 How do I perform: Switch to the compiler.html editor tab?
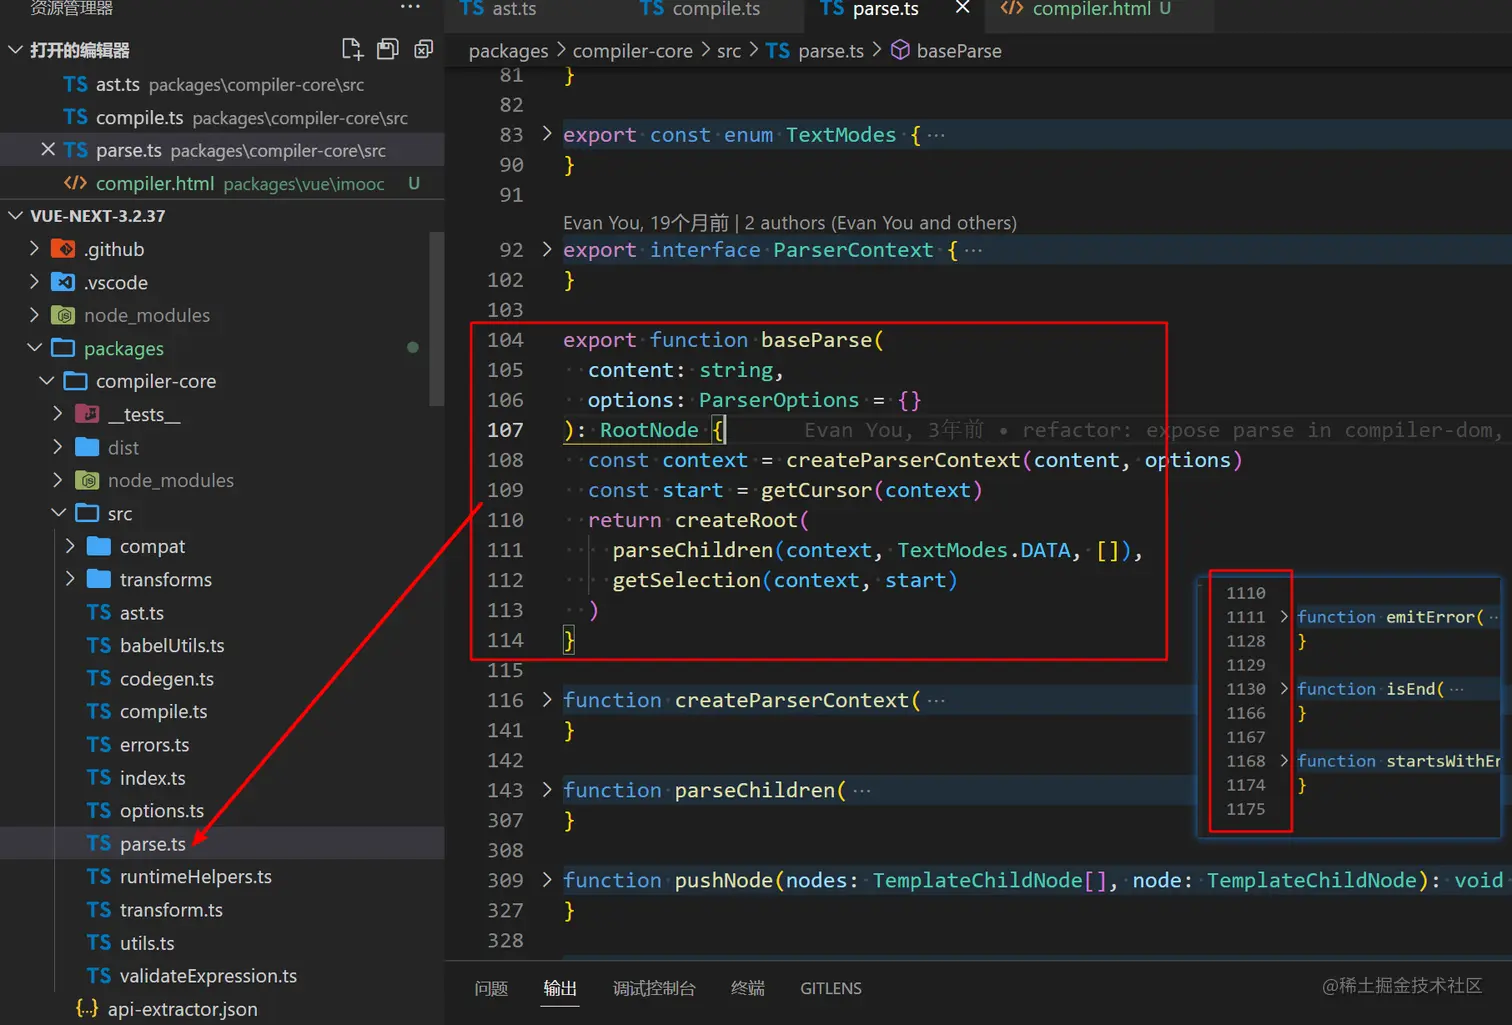1086,8
